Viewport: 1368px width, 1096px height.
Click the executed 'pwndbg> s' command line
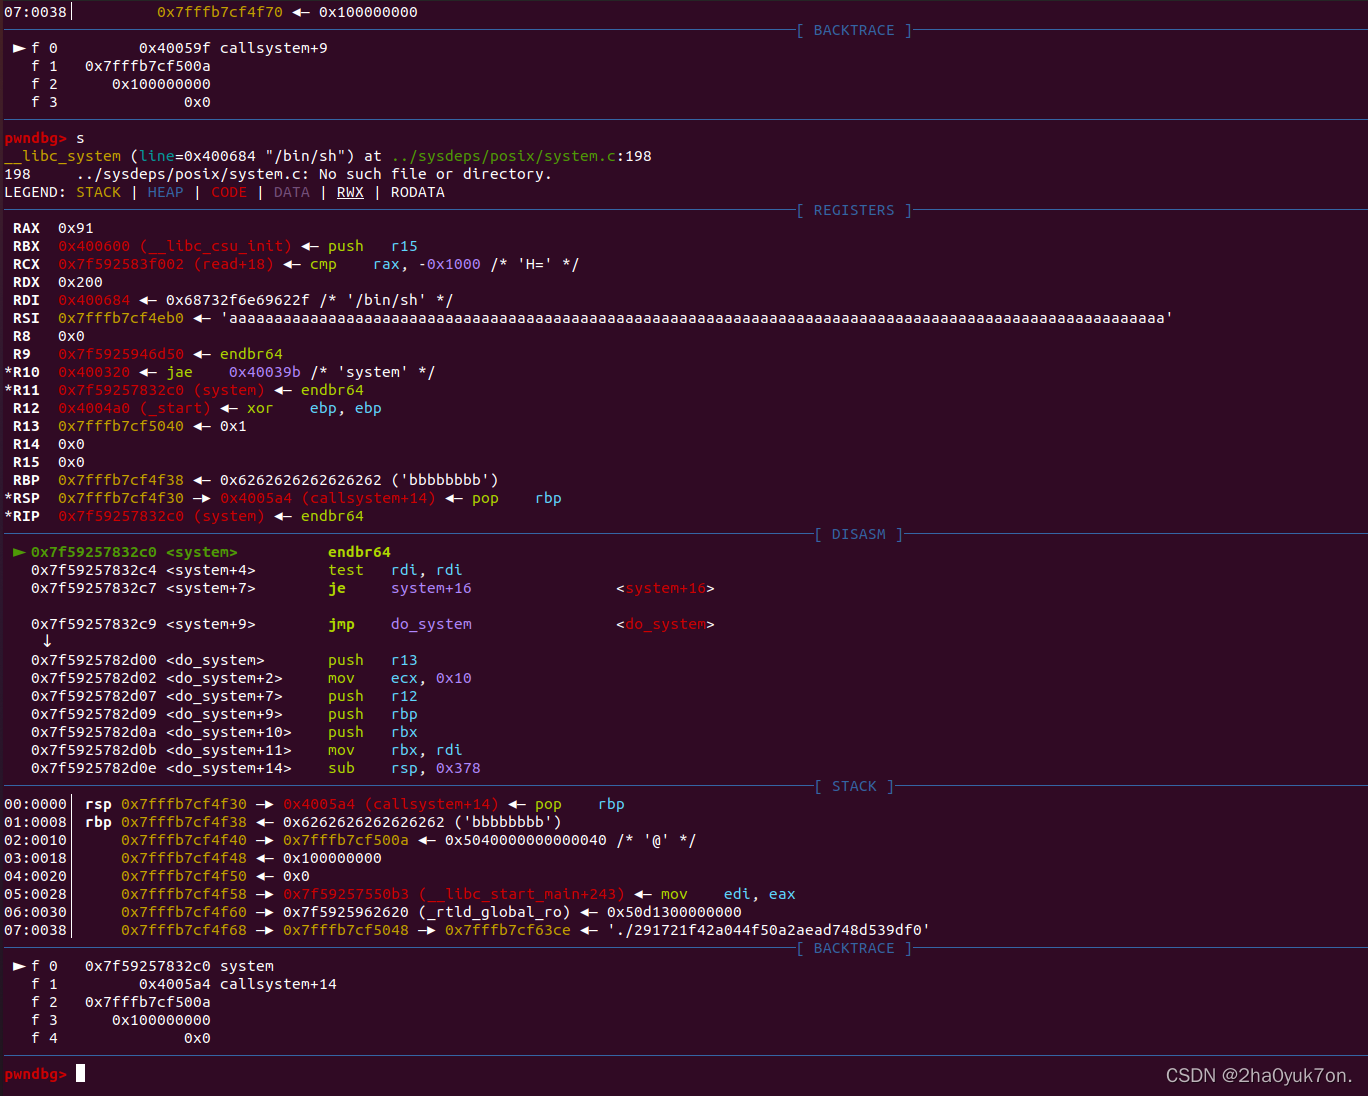45,138
